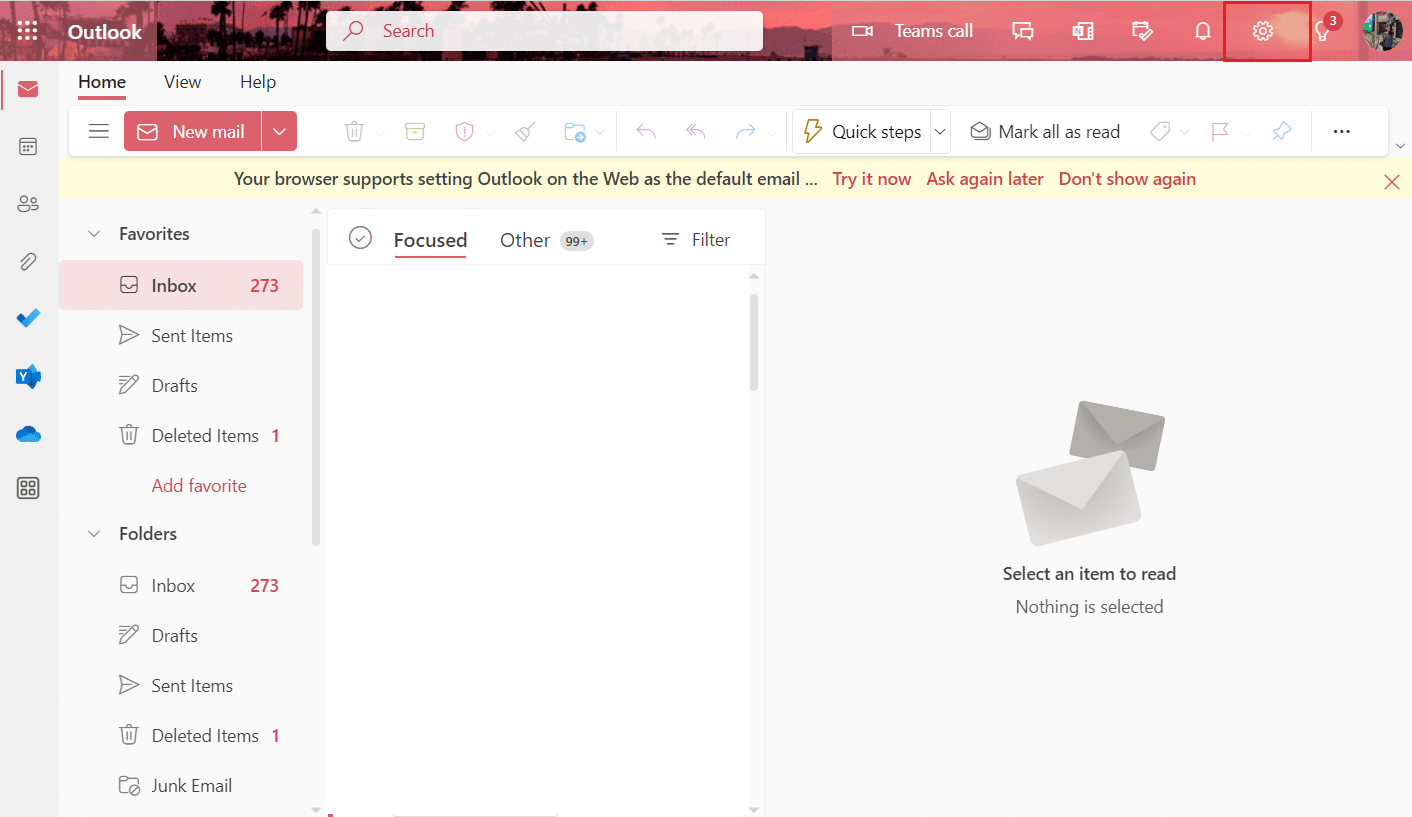The image size is (1412, 817).
Task: Switch to the Focused inbox tab
Action: point(430,240)
